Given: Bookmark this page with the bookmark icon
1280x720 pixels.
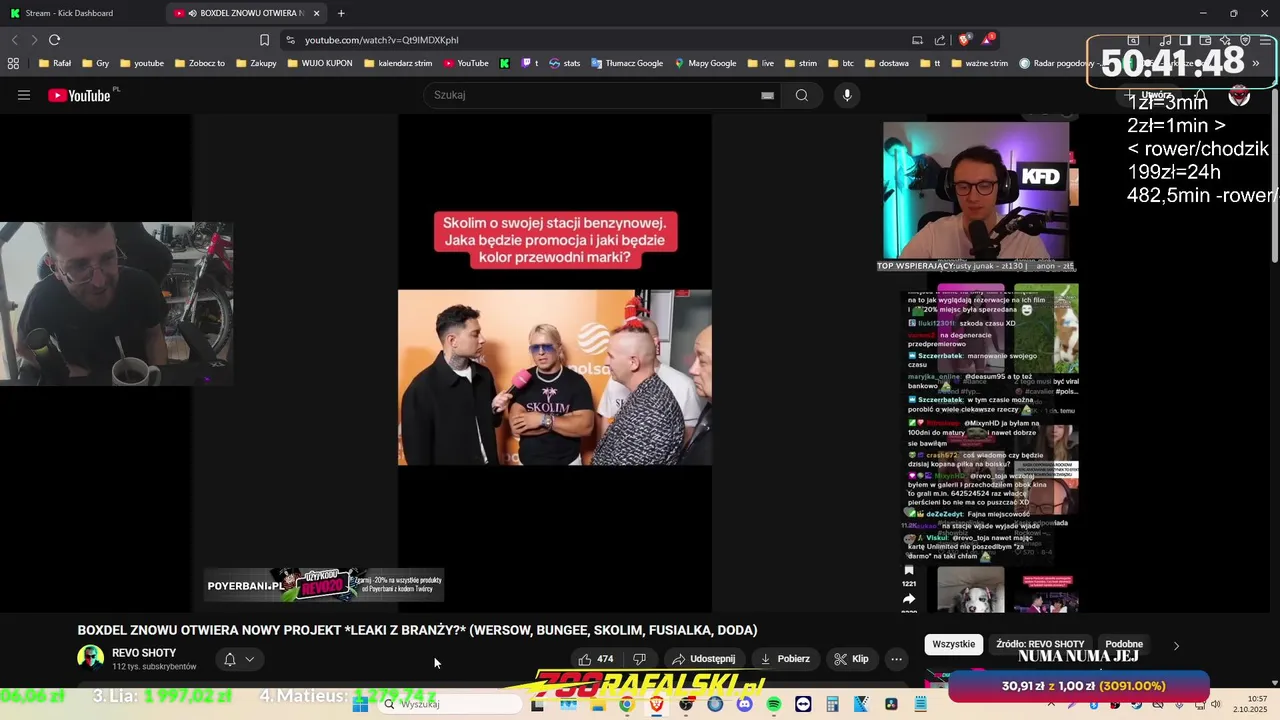Looking at the screenshot, I should (x=264, y=40).
